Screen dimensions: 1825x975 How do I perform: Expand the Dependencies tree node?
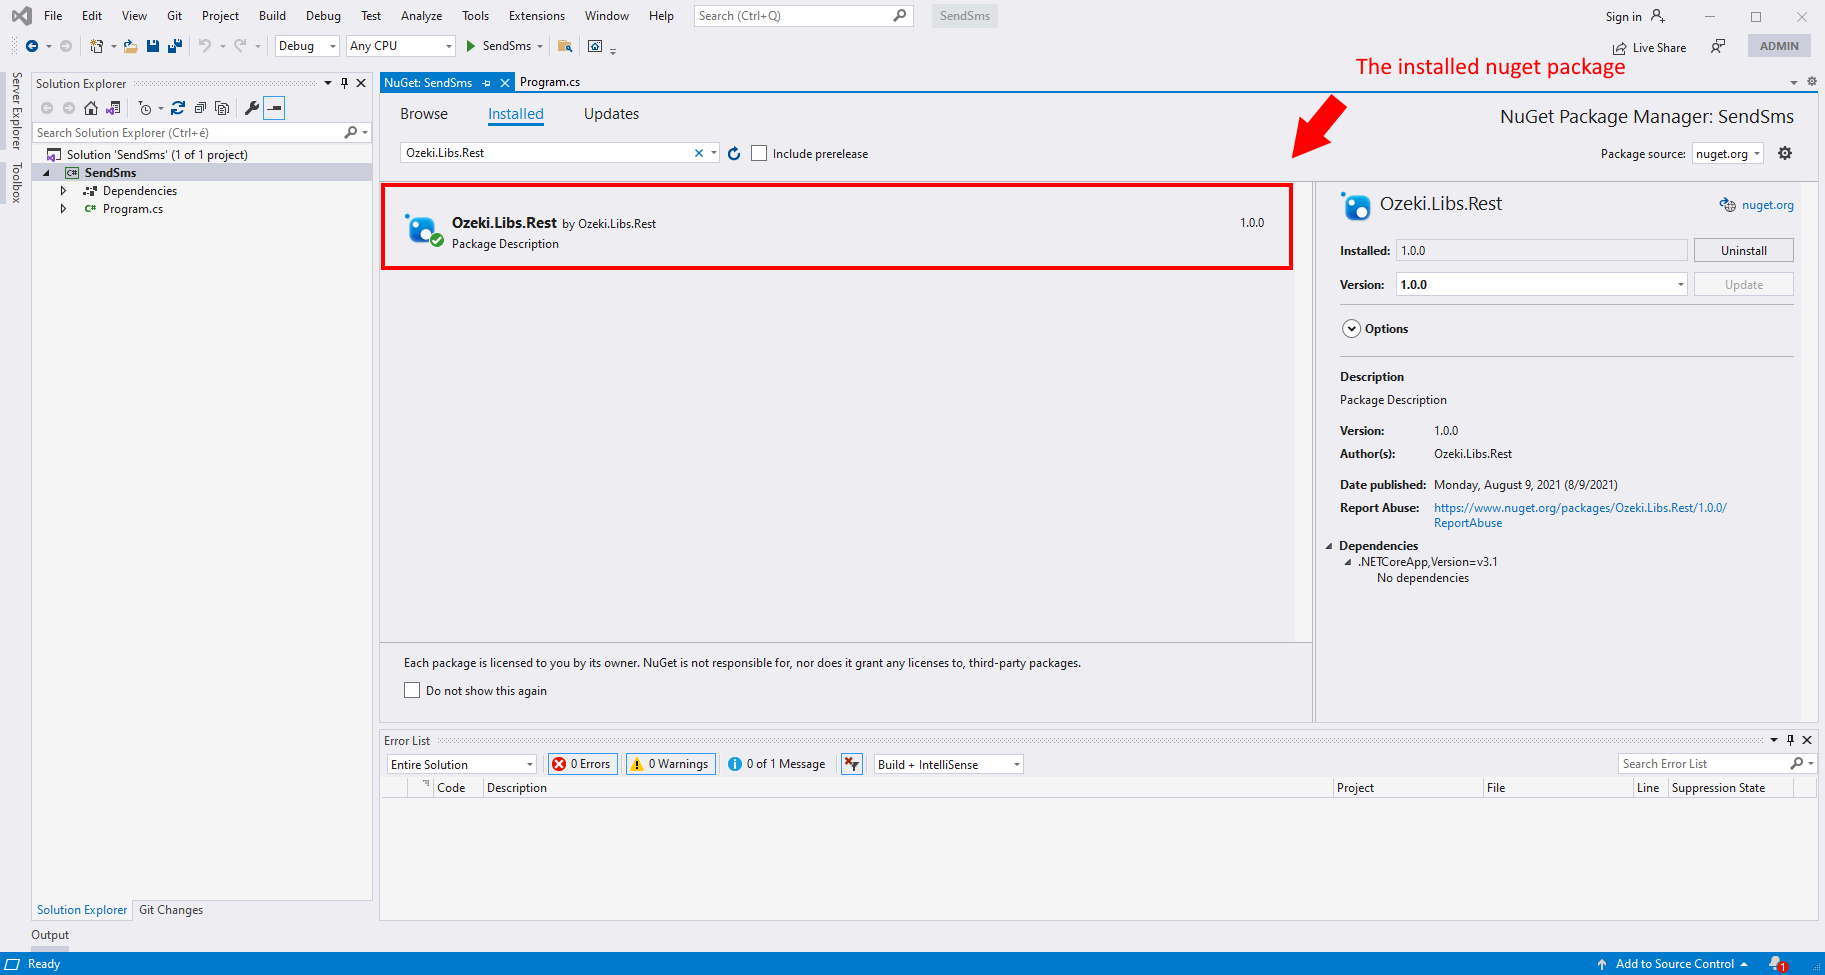pos(63,191)
